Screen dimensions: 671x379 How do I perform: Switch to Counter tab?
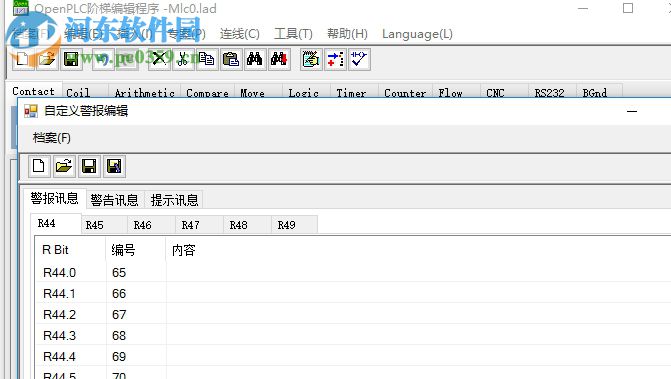click(x=405, y=92)
